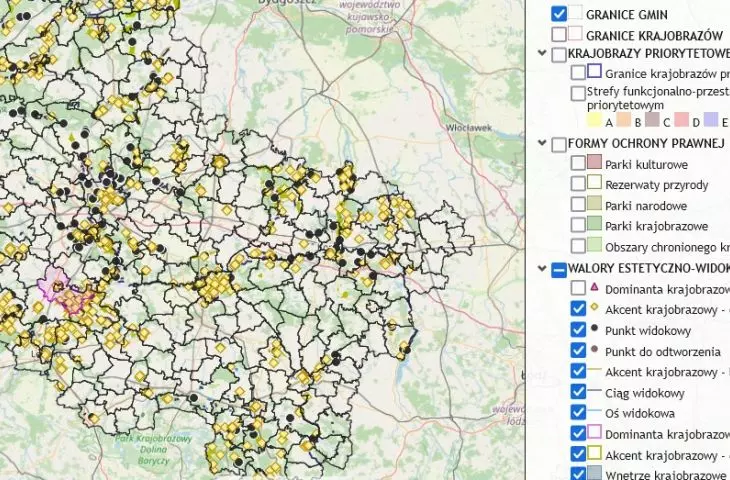The width and height of the screenshot is (730, 480).
Task: Click the black dot Punkt widokowy symbol
Action: click(x=594, y=328)
